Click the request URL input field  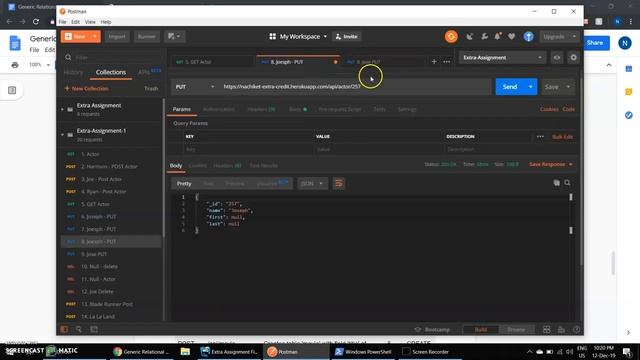click(355, 87)
